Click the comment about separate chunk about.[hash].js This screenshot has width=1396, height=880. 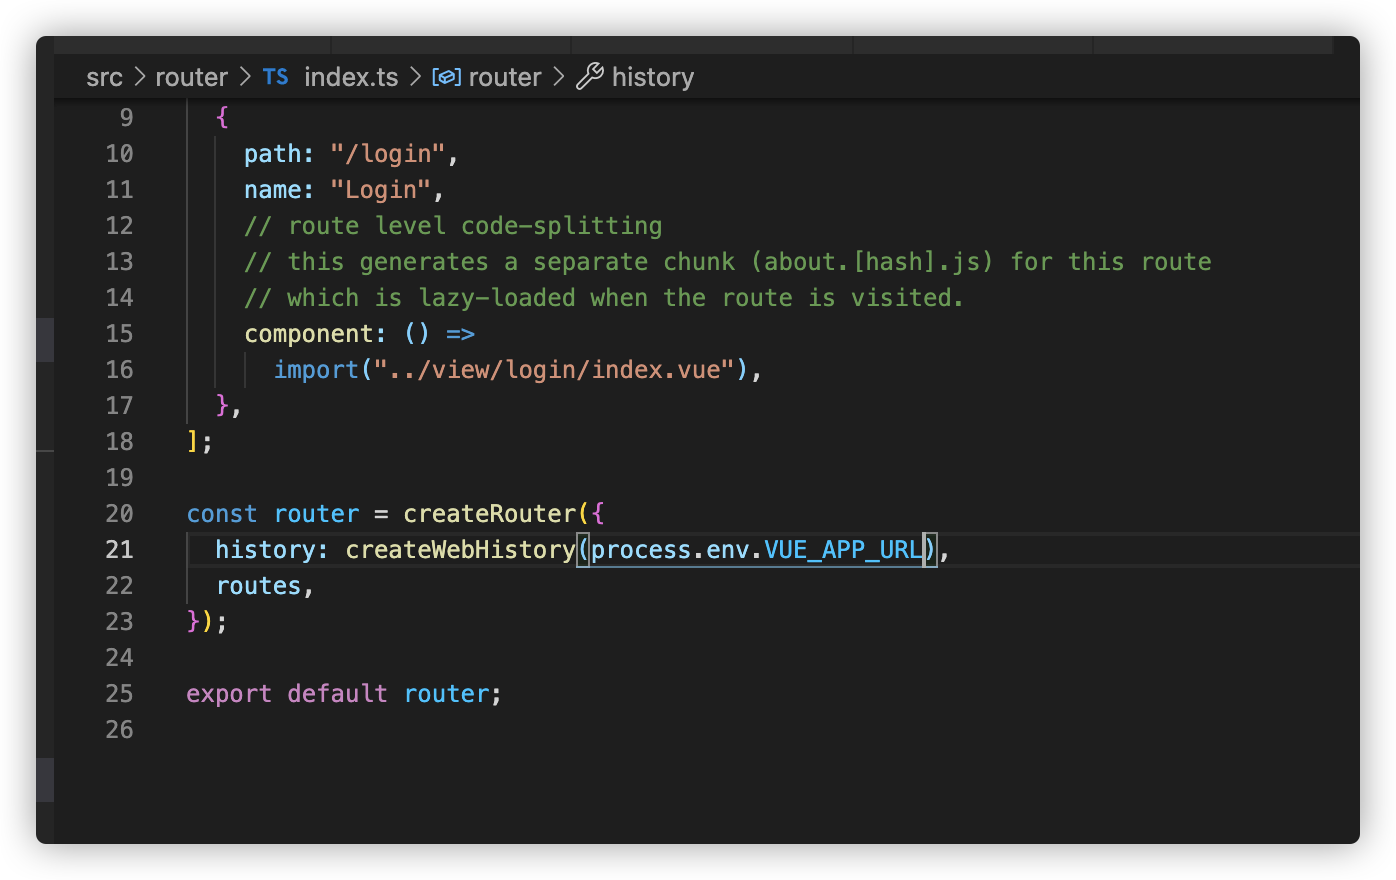(x=728, y=262)
